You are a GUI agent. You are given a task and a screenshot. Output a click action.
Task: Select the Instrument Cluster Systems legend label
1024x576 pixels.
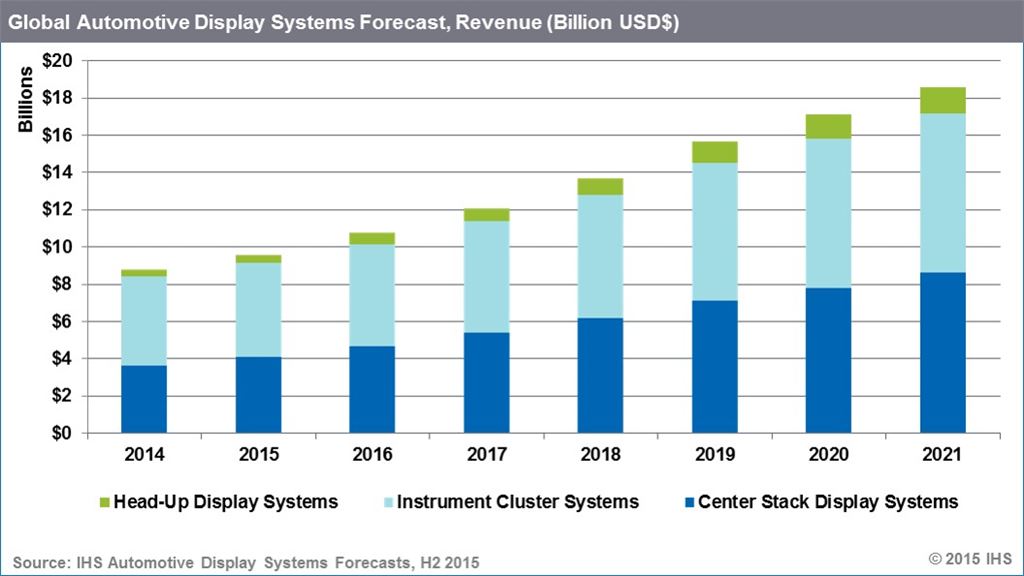pos(517,502)
